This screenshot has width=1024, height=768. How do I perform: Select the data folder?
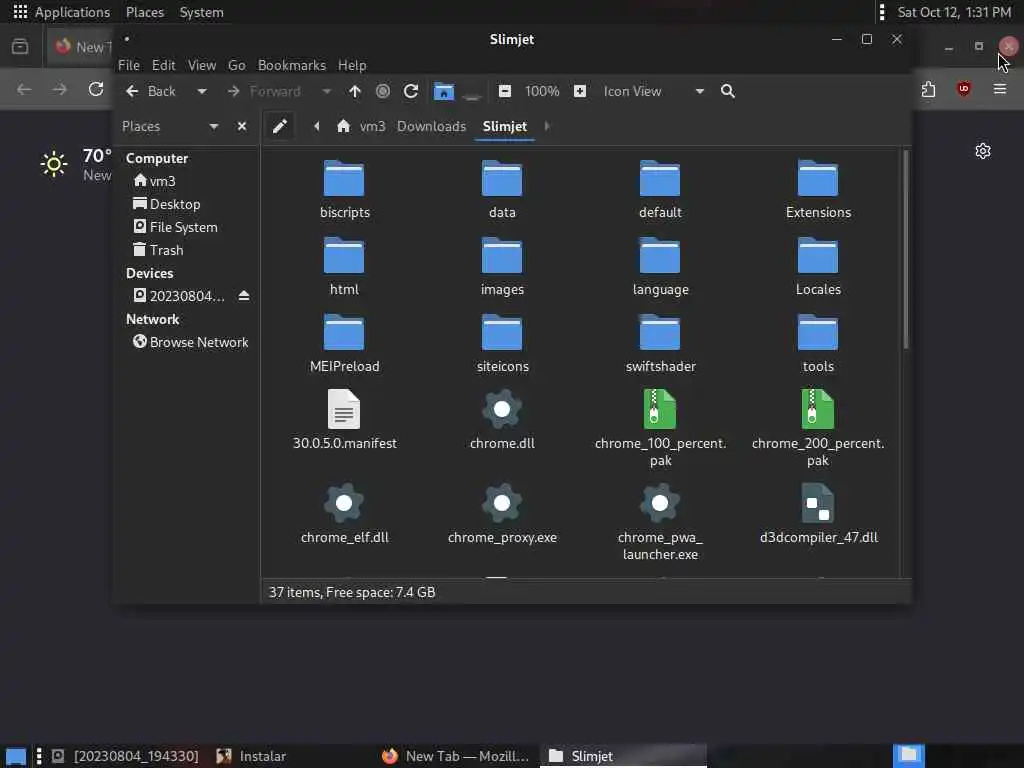tap(502, 189)
